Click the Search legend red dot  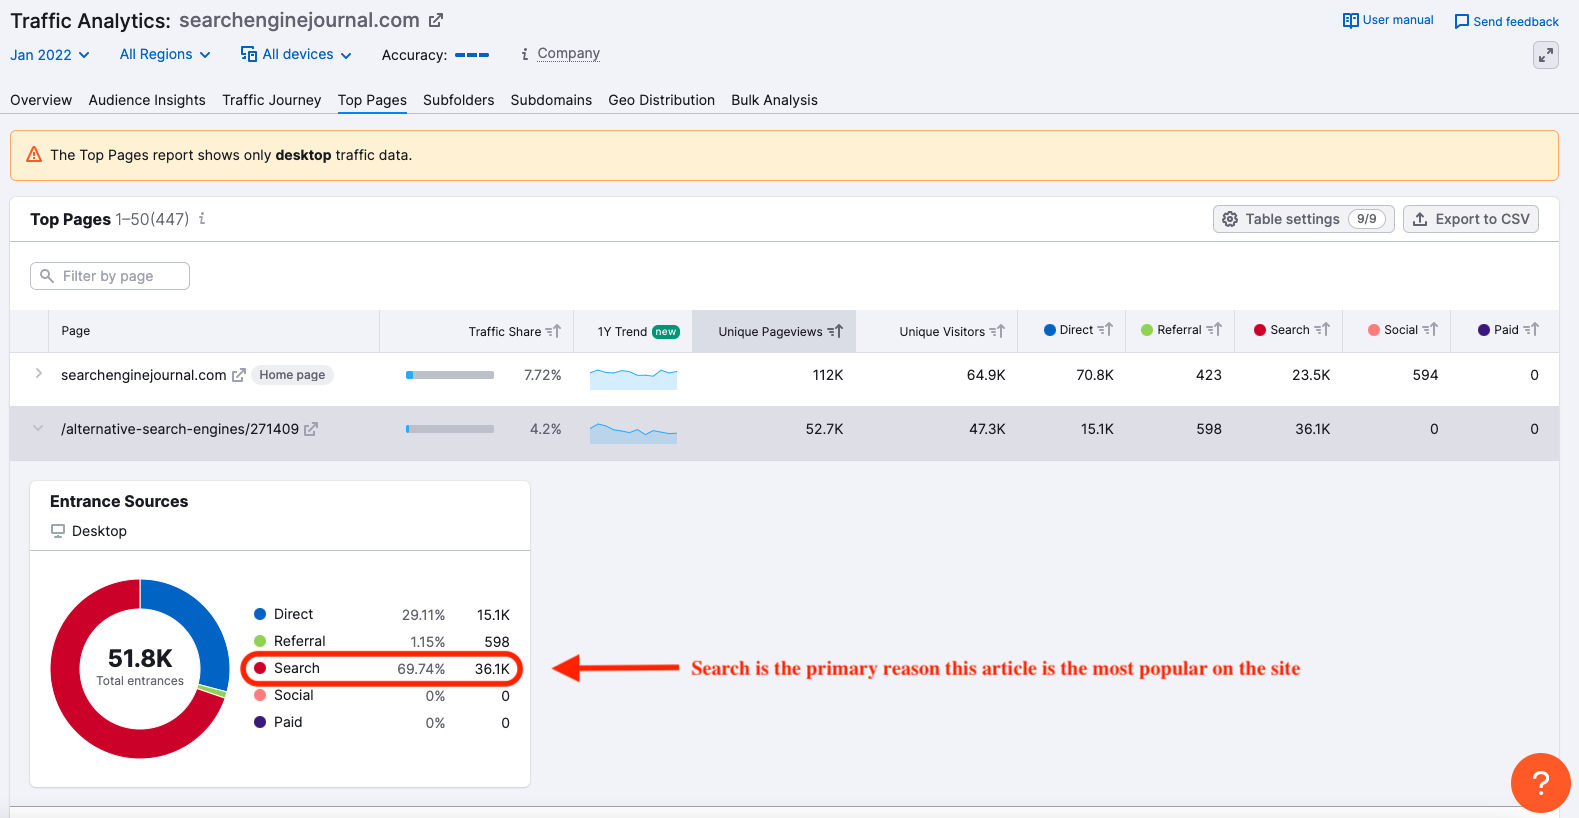(x=260, y=668)
